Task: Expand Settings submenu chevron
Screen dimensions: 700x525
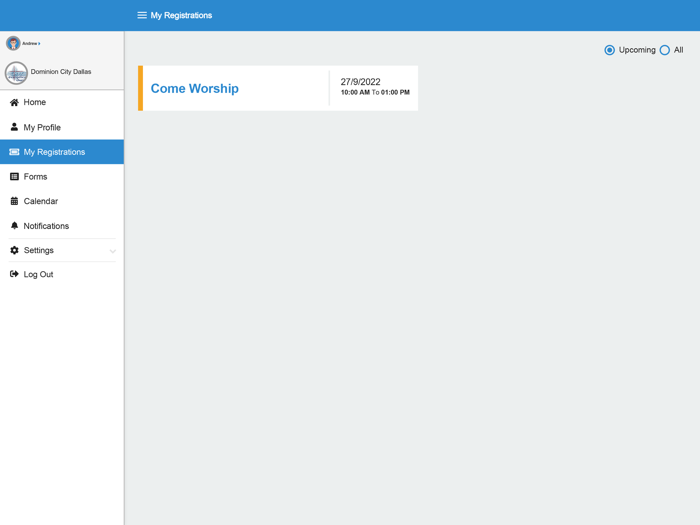Action: pos(112,251)
